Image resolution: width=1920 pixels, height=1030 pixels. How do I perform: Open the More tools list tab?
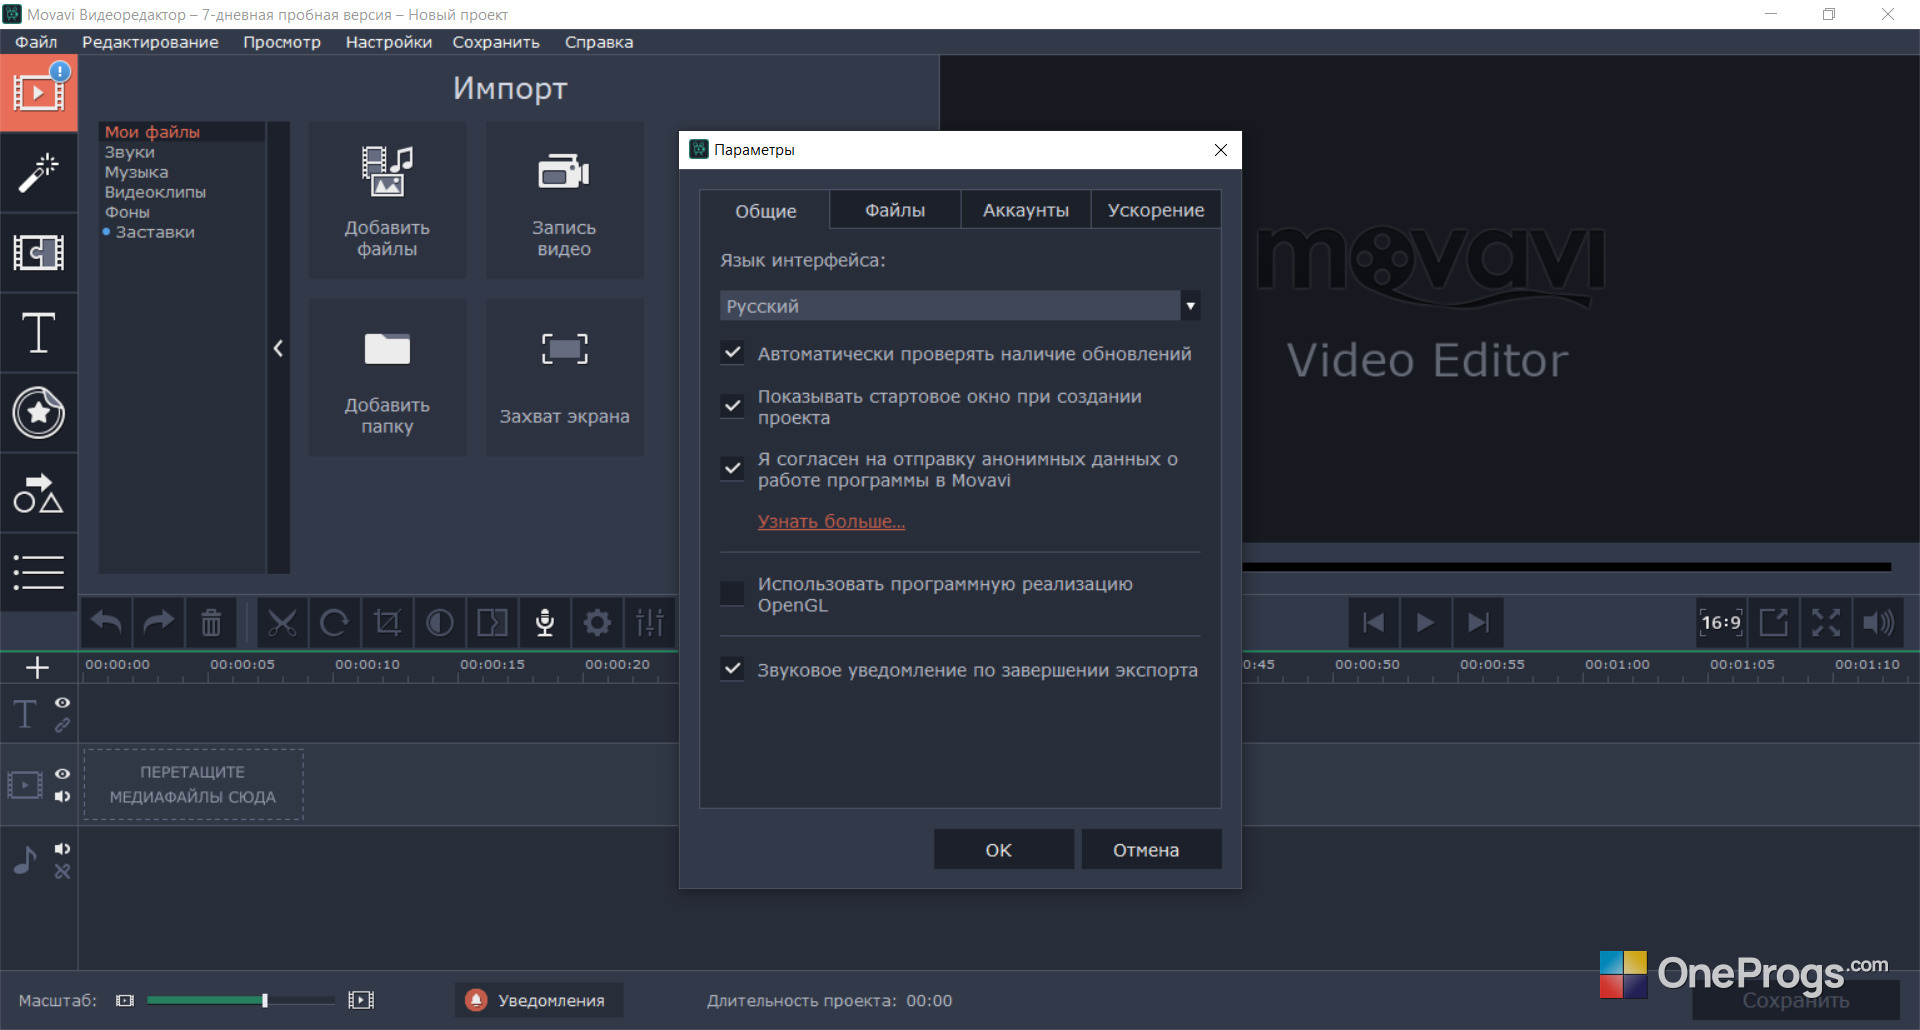[x=39, y=572]
